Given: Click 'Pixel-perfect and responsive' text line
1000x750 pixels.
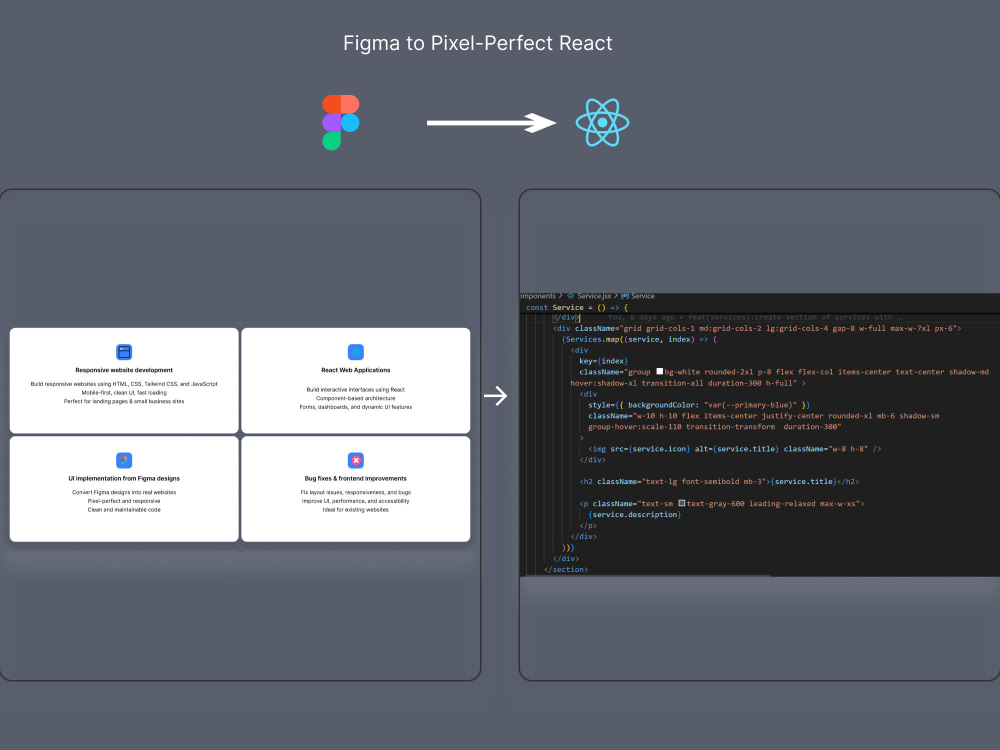Looking at the screenshot, I should click(124, 501).
